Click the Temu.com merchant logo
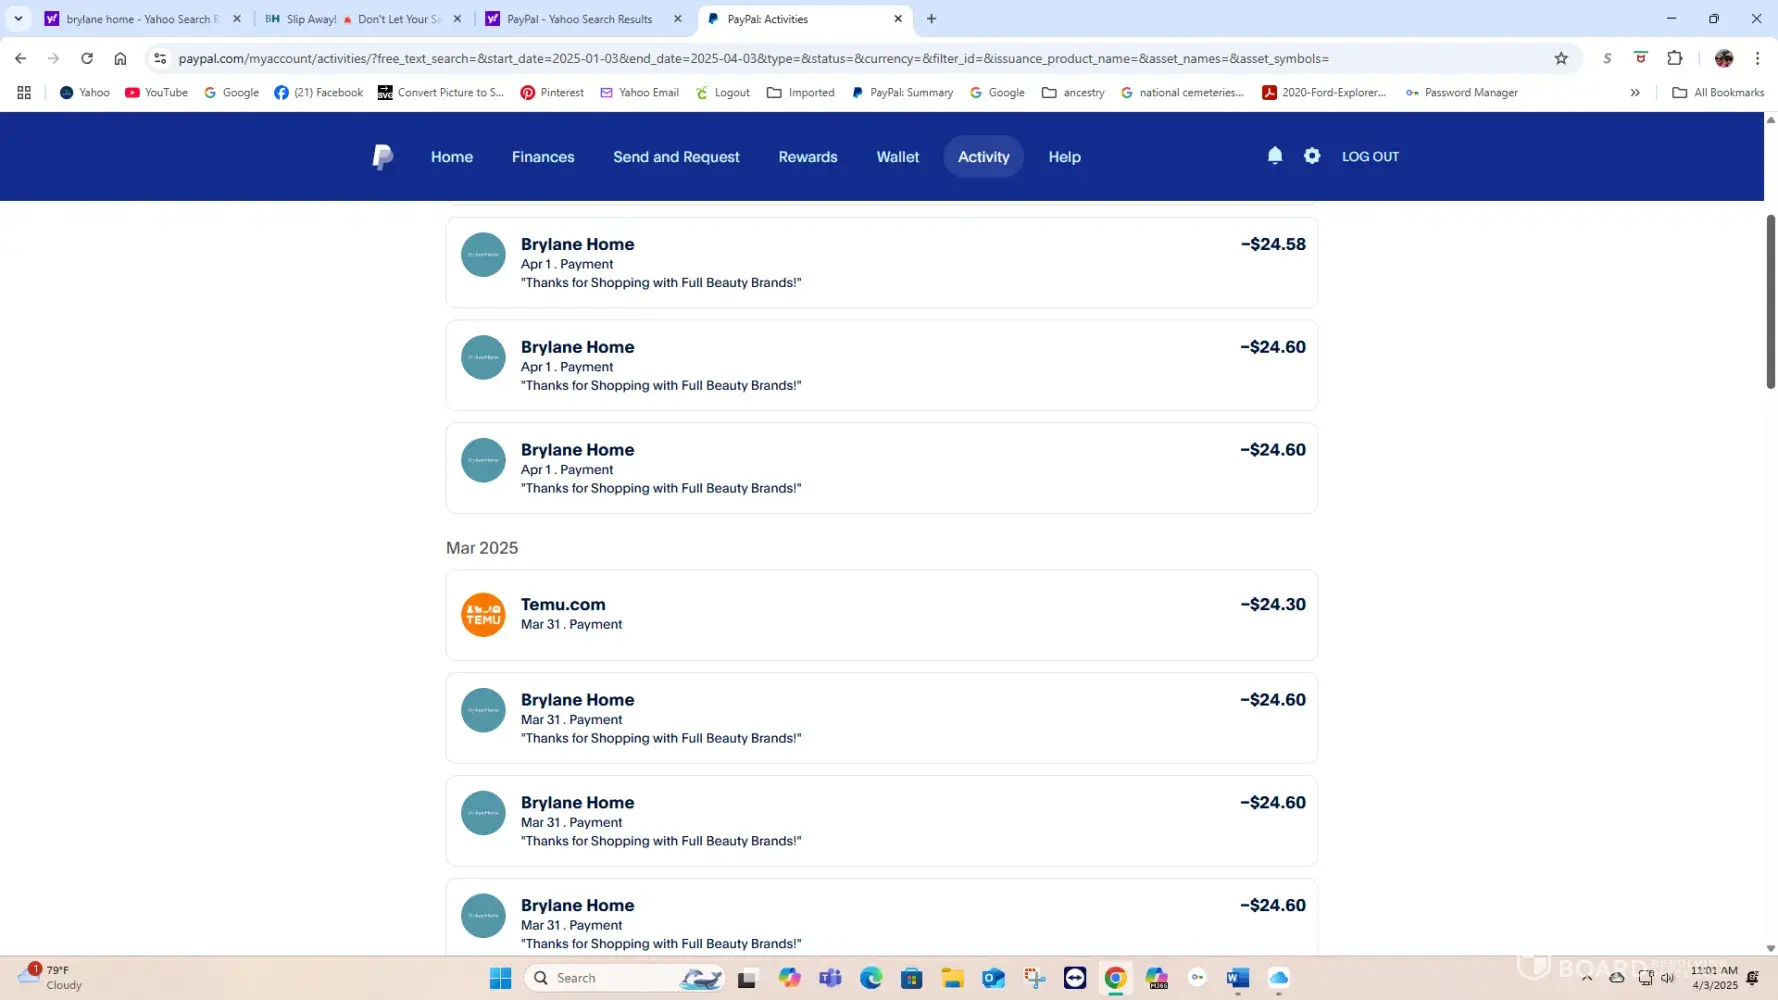The image size is (1778, 1000). coord(483,615)
